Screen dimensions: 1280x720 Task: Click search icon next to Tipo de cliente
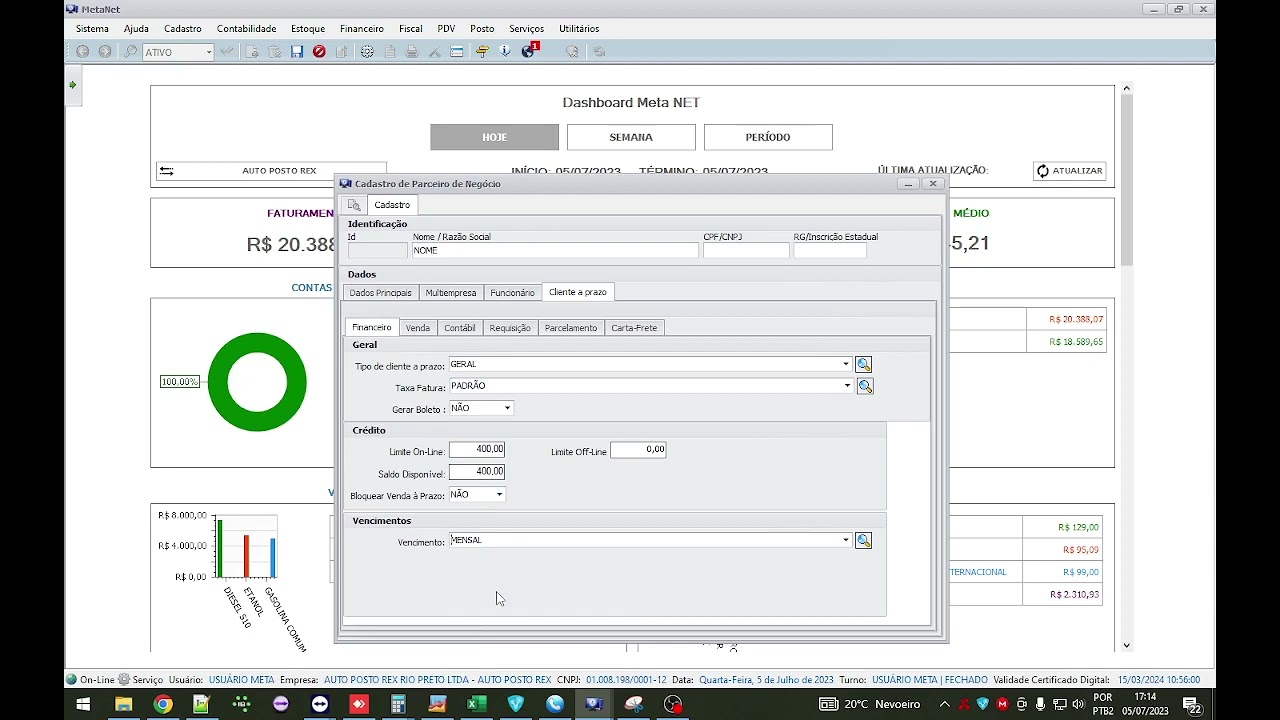[x=863, y=365]
